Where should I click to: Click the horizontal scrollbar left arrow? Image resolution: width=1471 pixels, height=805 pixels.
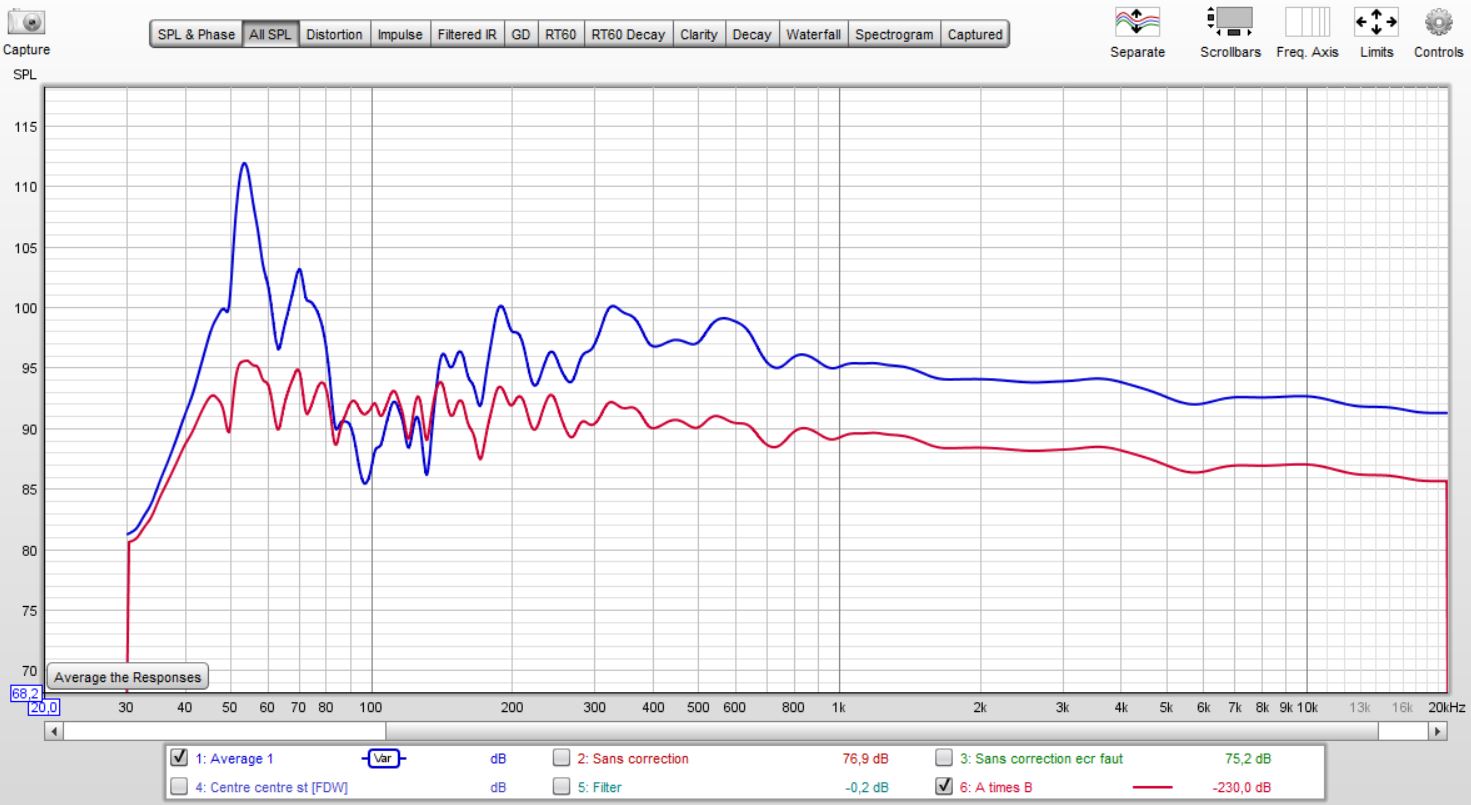click(x=53, y=731)
